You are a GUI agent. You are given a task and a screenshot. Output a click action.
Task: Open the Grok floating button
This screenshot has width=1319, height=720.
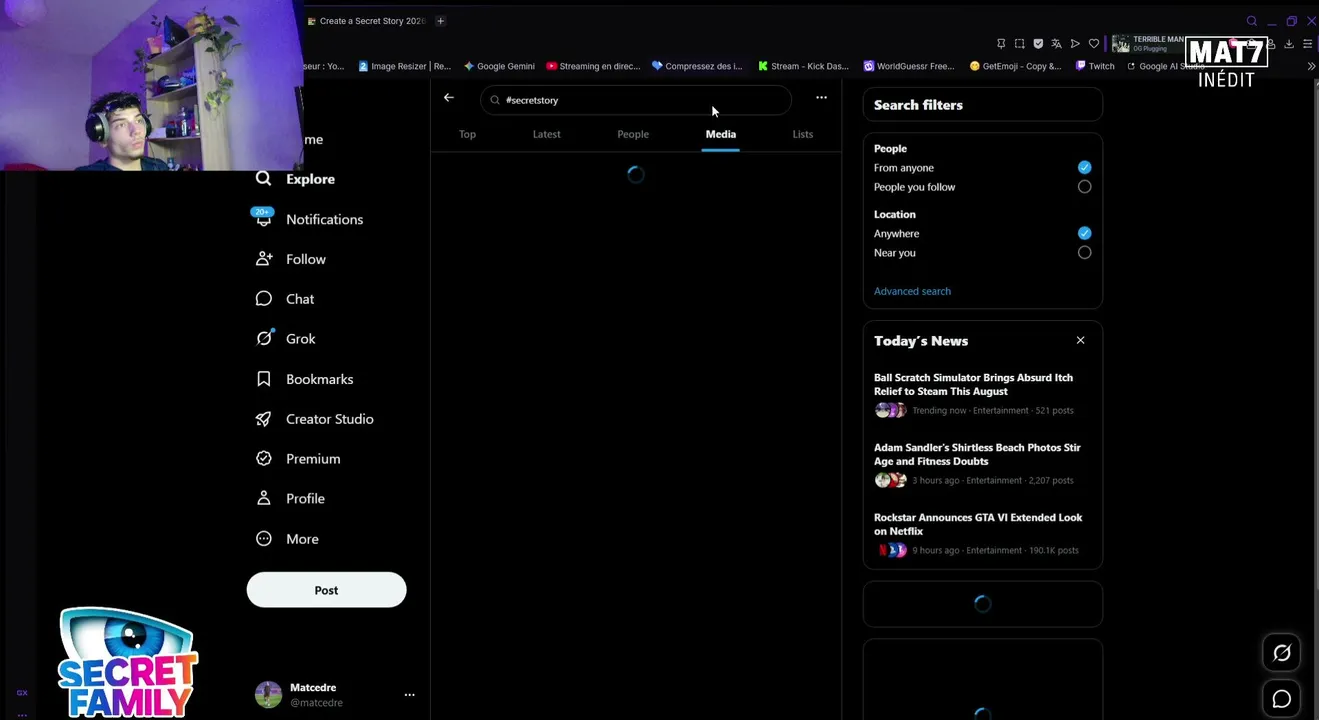(1282, 653)
